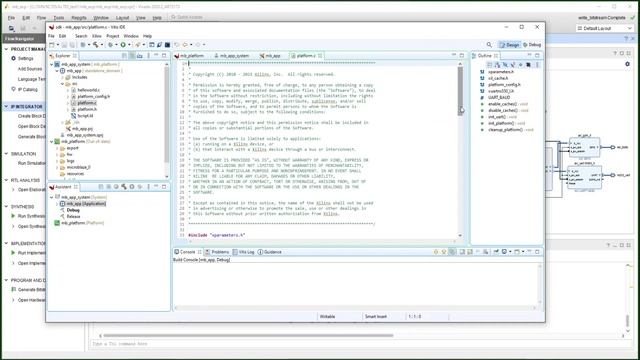
Task: Click the Pin Console icon
Action: [x=496, y=252]
